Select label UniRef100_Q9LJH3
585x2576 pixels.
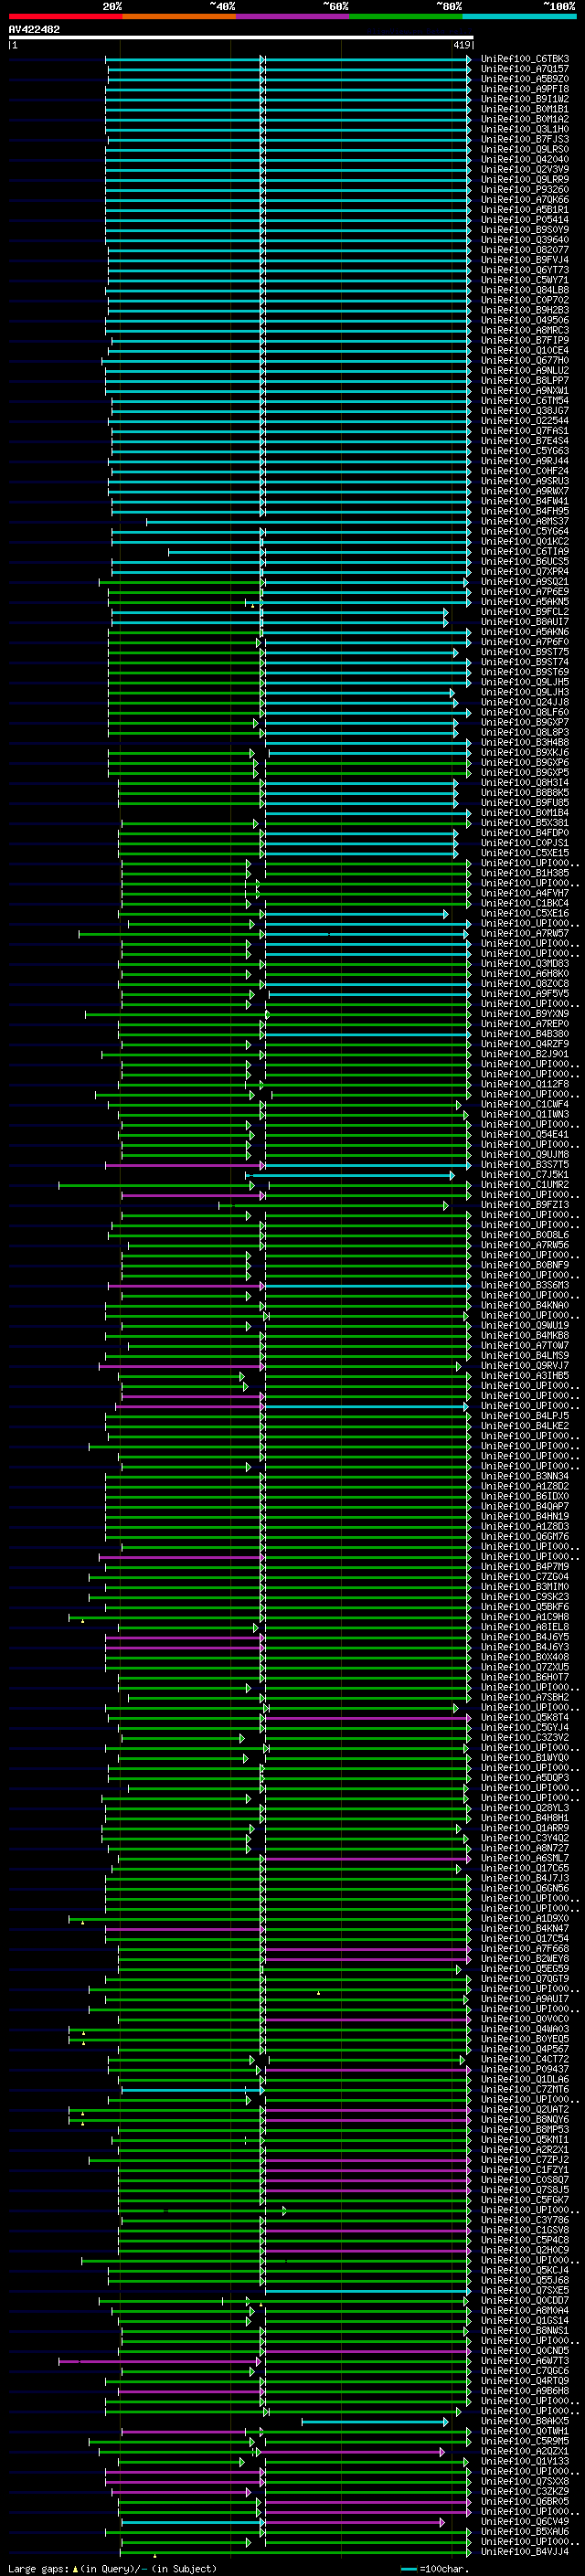[525, 692]
